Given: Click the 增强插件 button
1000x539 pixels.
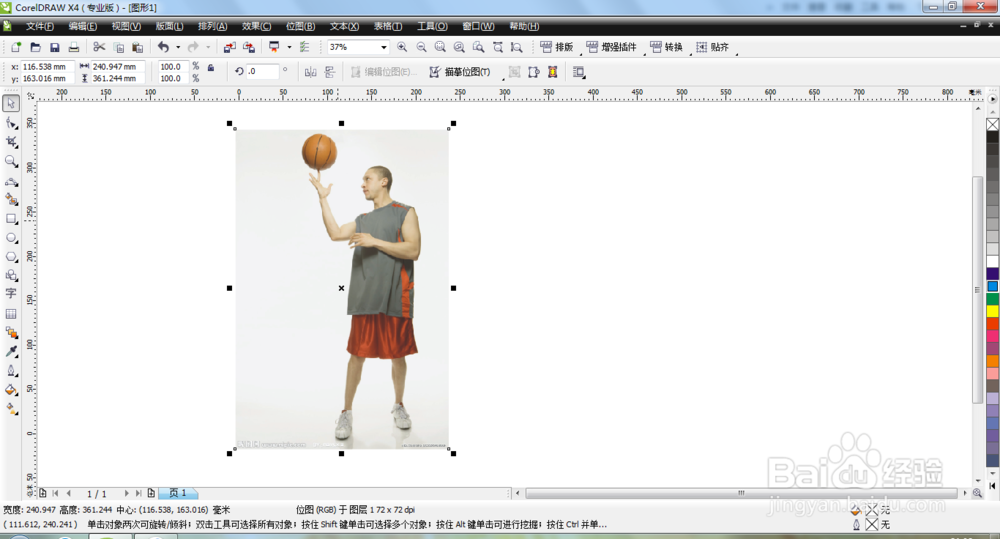Looking at the screenshot, I should (x=612, y=47).
